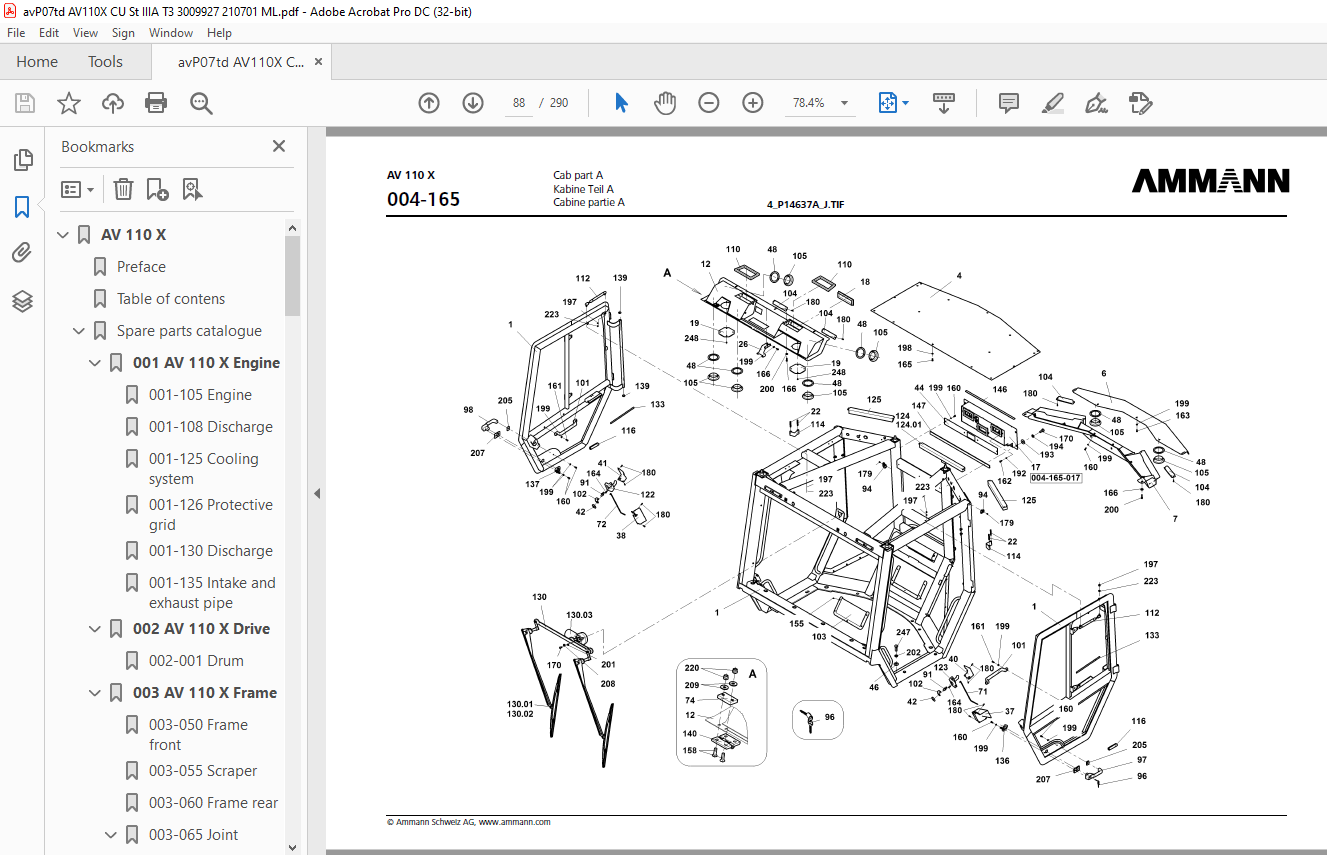Click the page number field showing 88
The width and height of the screenshot is (1327, 855).
point(518,103)
